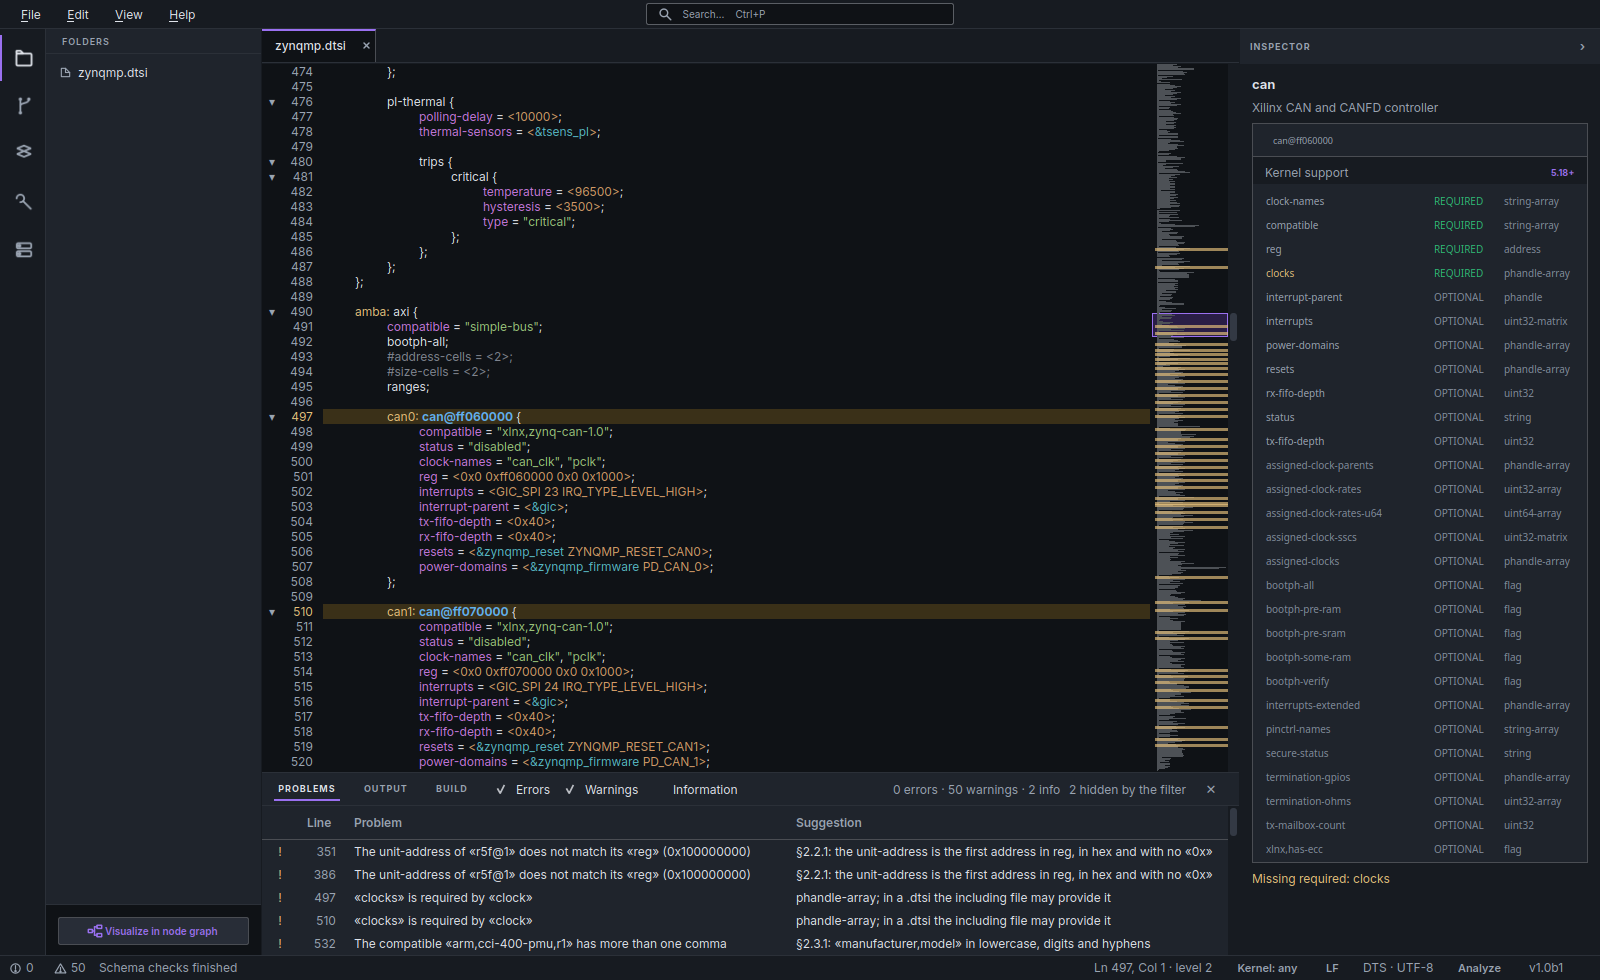Open the Edit menu

click(78, 15)
